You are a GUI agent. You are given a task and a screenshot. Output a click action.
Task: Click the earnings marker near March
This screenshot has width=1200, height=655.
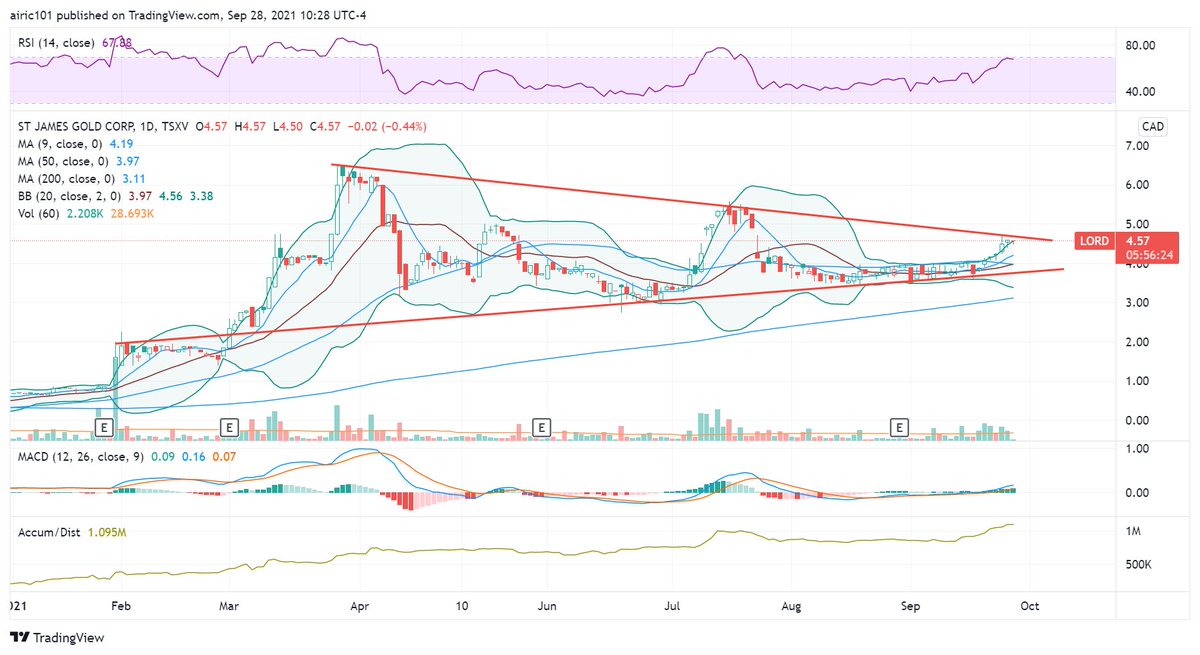229,427
